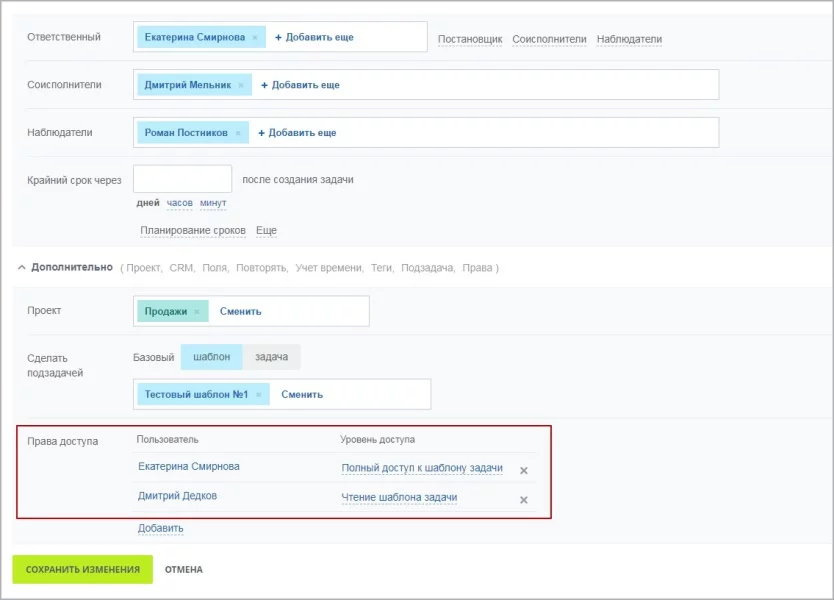Open access level Чтение шаблона задачи
Screen dimensions: 834x600
(x=399, y=497)
